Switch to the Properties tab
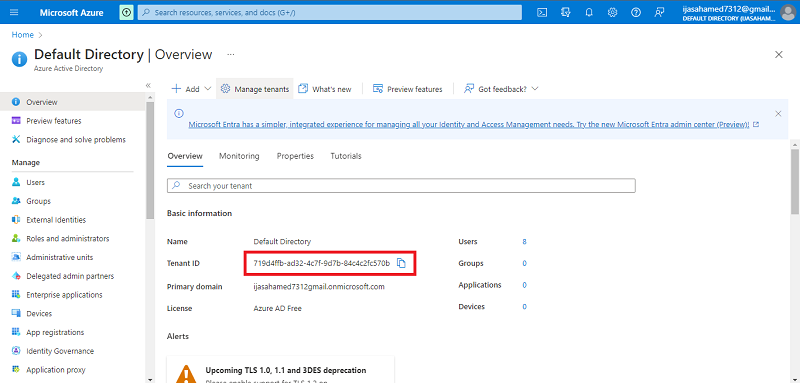 [x=295, y=156]
